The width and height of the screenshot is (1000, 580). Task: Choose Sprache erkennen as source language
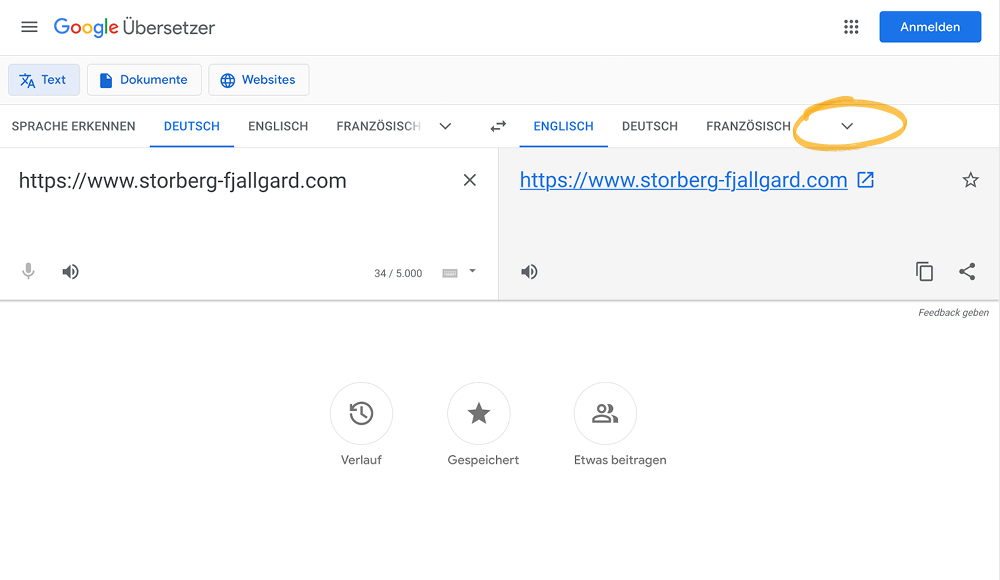tap(73, 126)
